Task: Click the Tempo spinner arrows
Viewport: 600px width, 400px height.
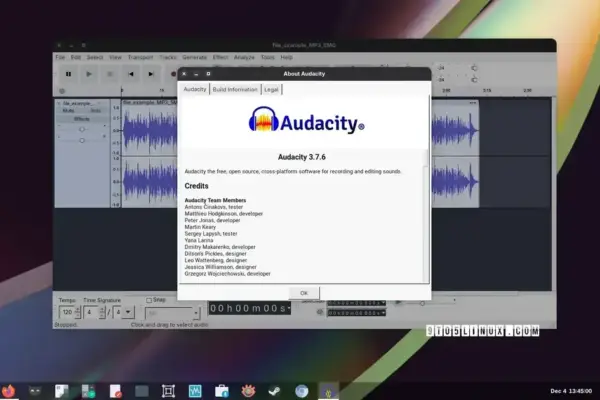Action: 78,312
